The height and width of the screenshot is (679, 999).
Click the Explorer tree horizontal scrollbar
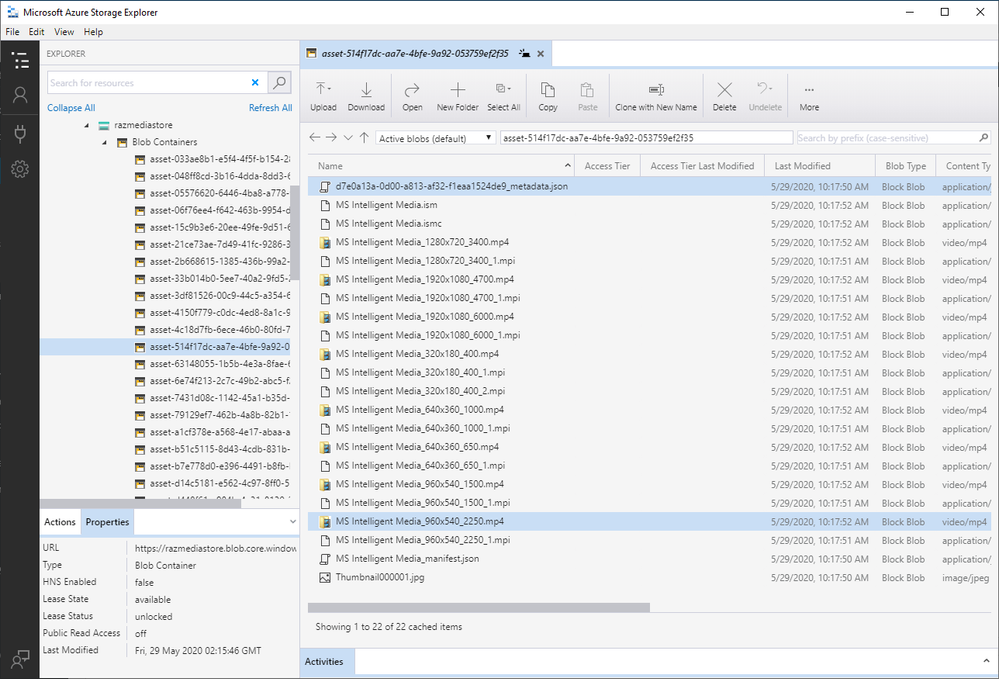coord(141,503)
